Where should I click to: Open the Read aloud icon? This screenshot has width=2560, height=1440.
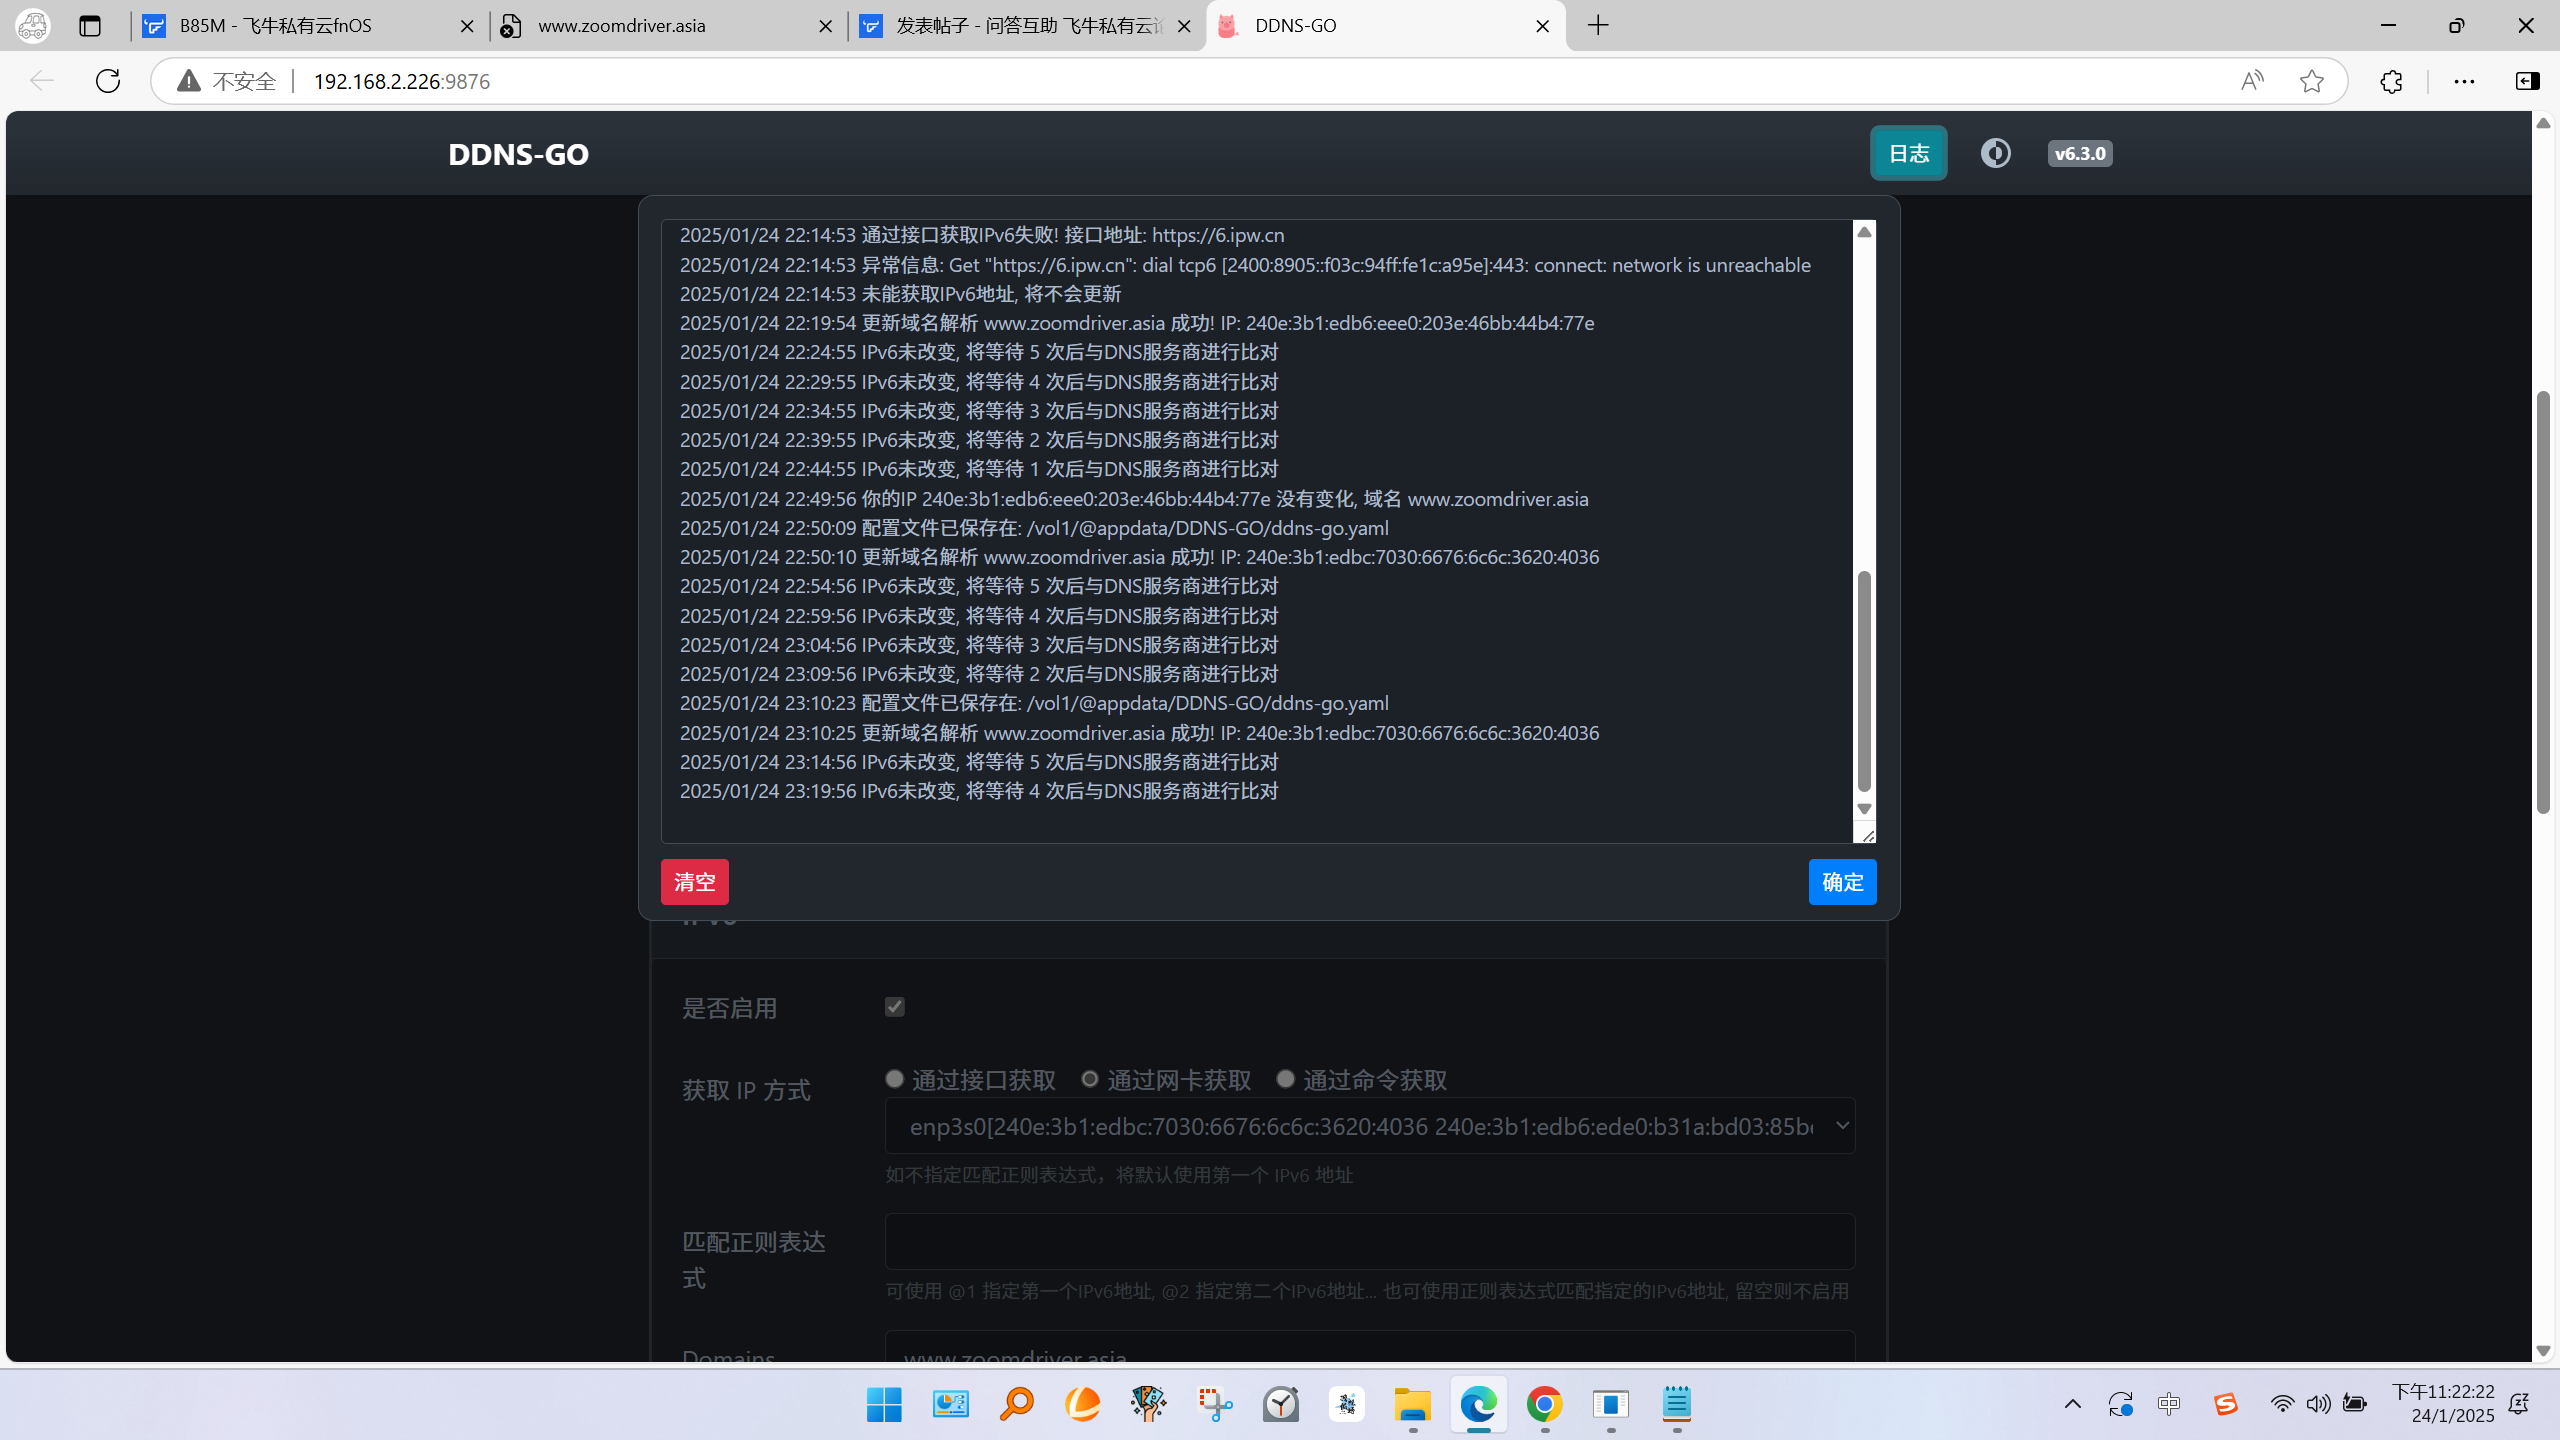coord(2252,81)
